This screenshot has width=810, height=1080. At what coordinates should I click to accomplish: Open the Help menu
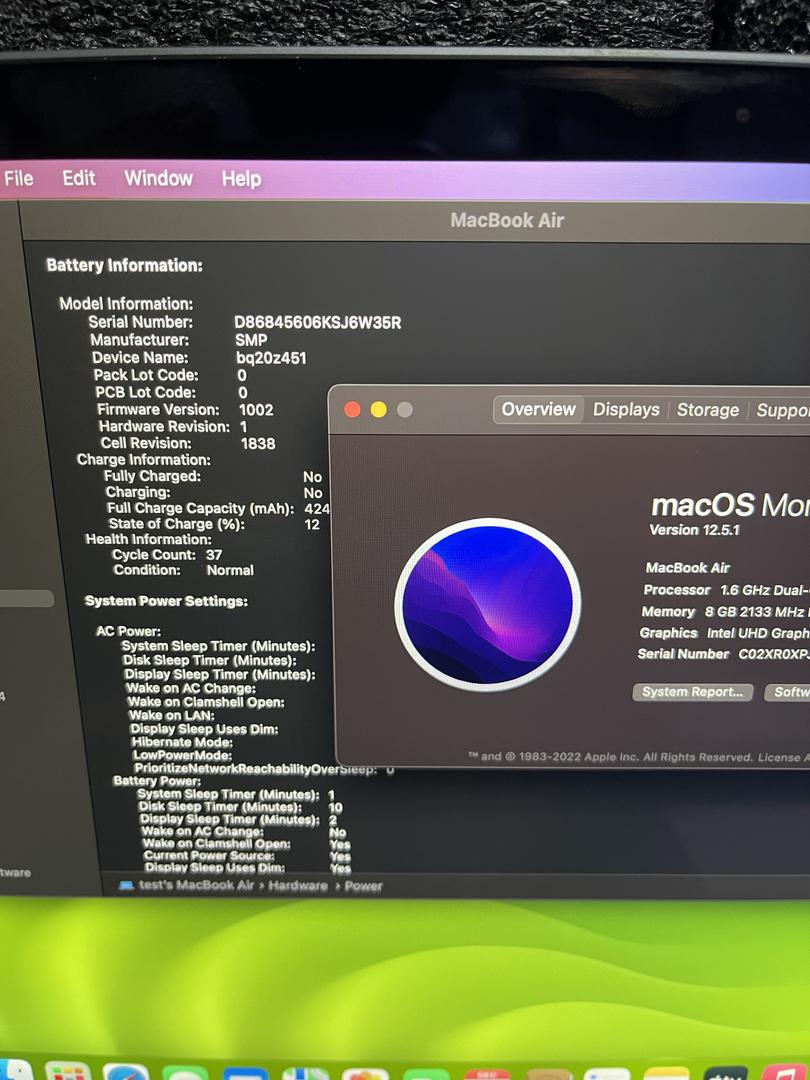tap(241, 179)
